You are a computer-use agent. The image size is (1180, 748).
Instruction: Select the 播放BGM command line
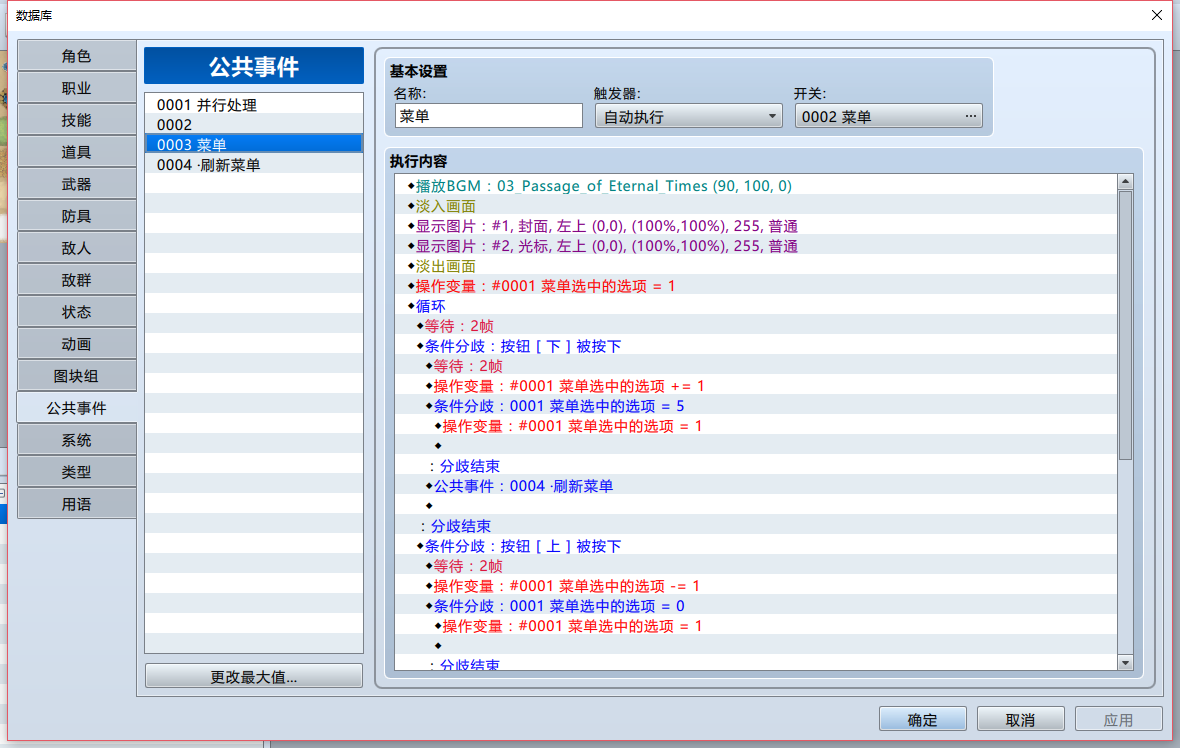pos(756,186)
